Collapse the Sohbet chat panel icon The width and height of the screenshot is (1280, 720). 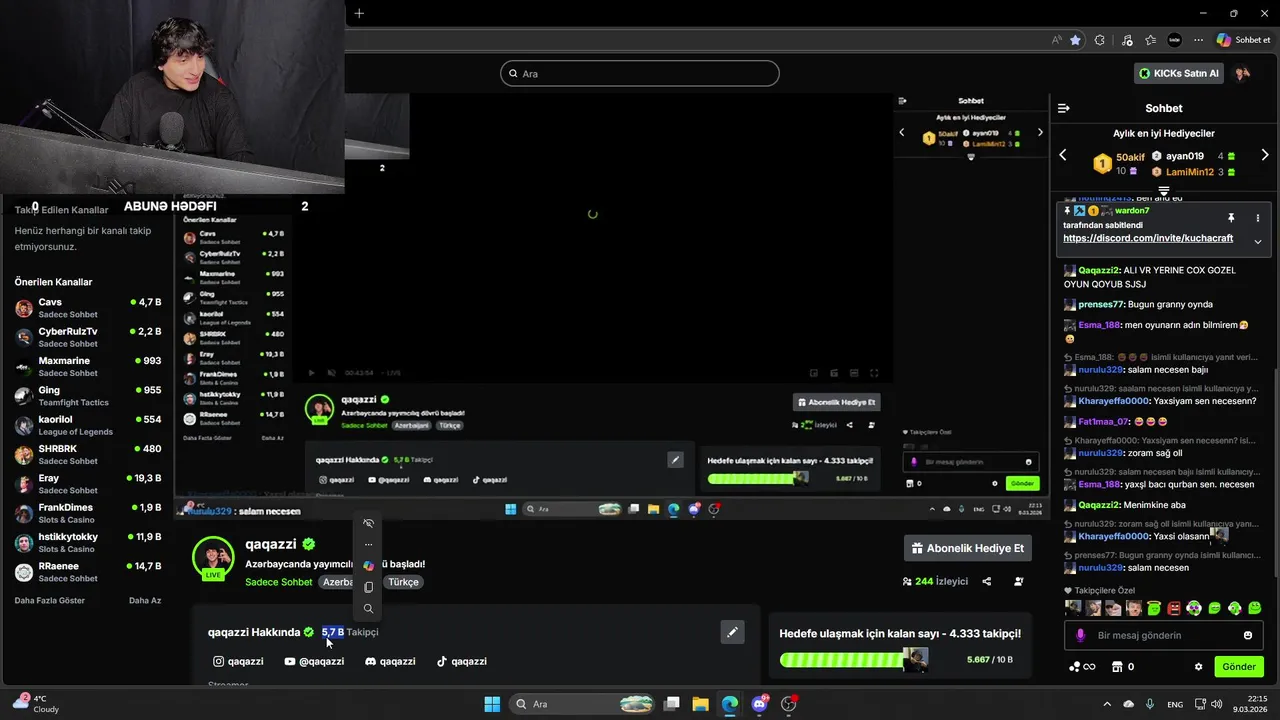click(x=1064, y=108)
